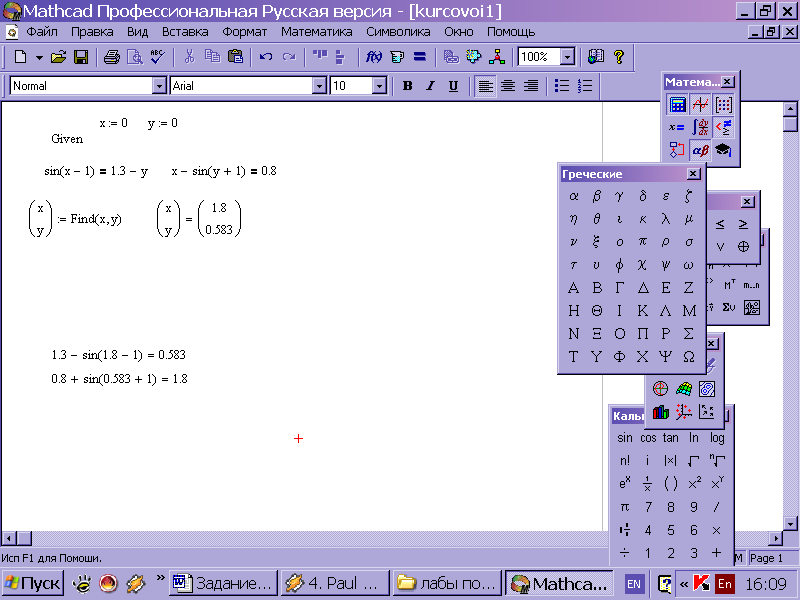Viewport: 800px width, 600px height.
Task: Click the vertical scrollbar down arrow
Action: click(790, 523)
